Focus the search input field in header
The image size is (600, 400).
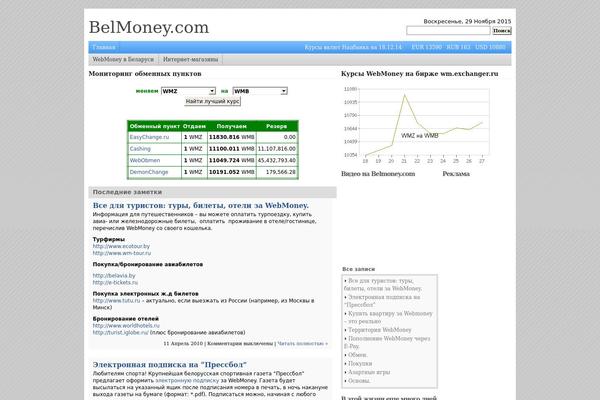448,31
